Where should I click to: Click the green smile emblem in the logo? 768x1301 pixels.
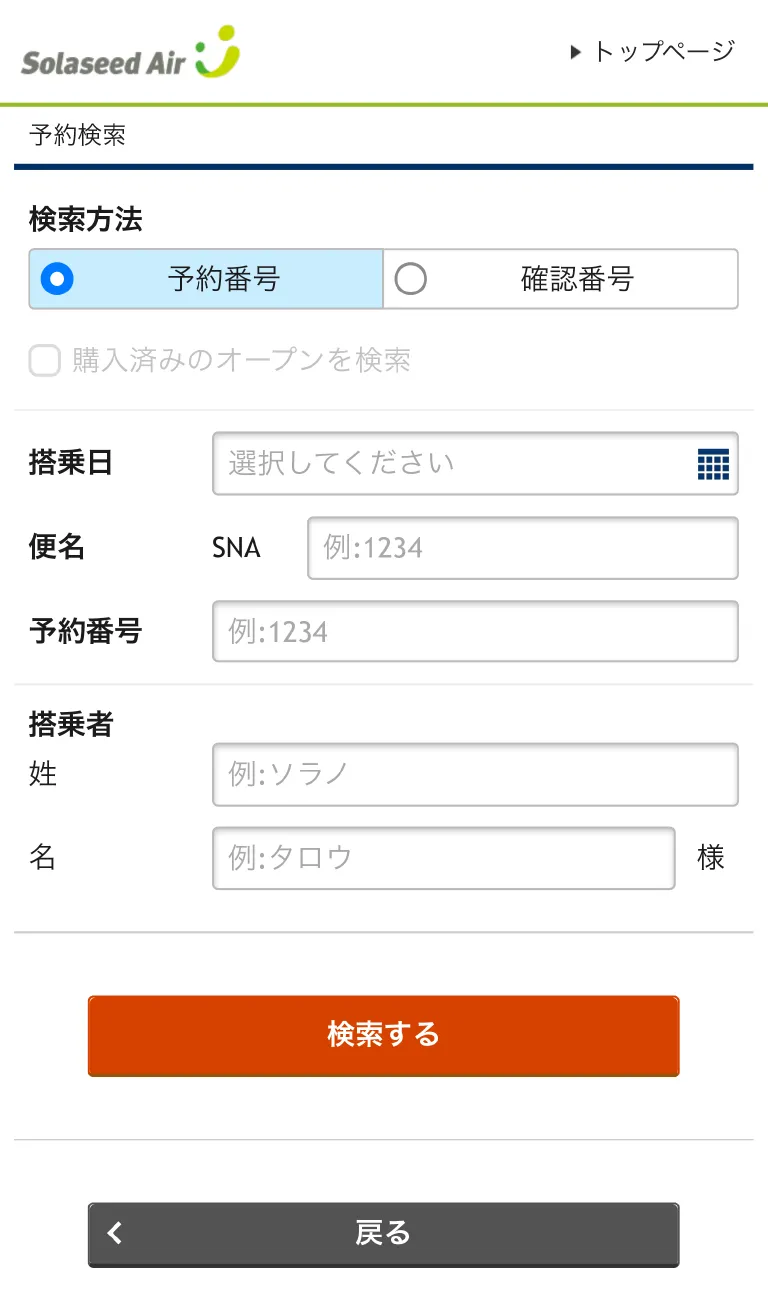[218, 52]
